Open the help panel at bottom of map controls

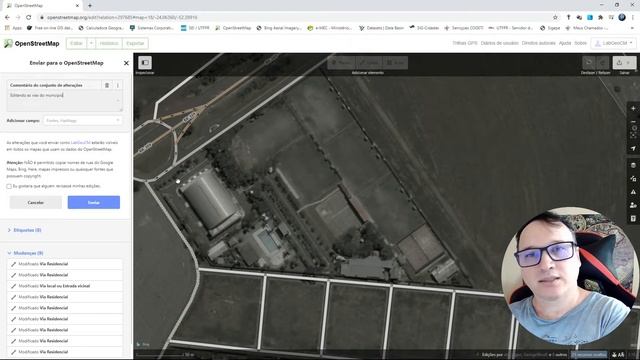pos(633,219)
